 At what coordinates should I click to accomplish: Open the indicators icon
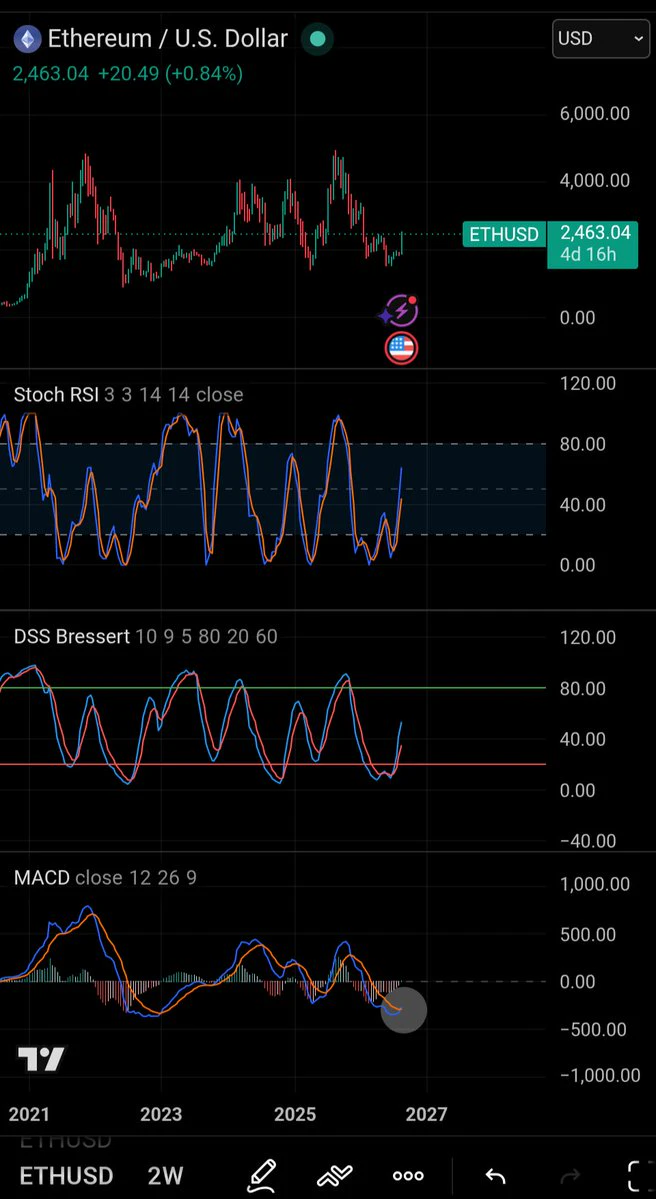click(x=334, y=1175)
